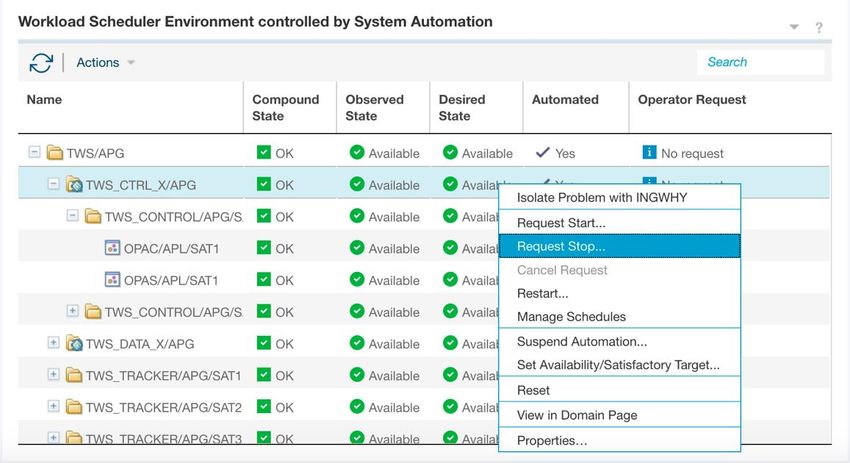
Task: Choose Suspend Automation... menu entry
Action: (x=619, y=342)
